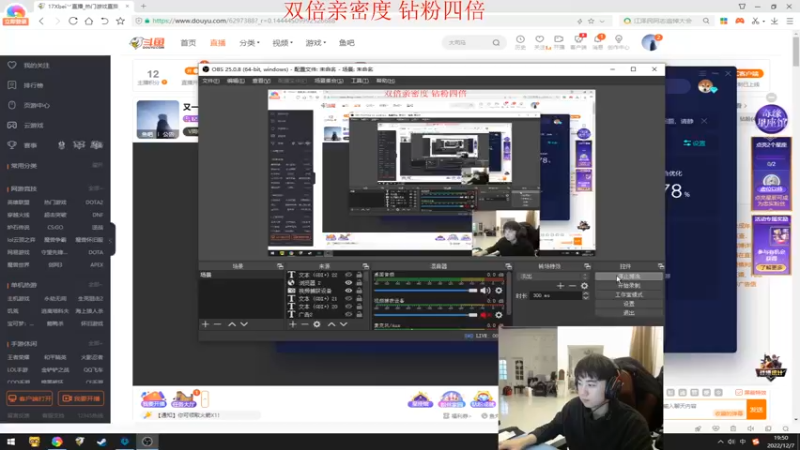The width and height of the screenshot is (800, 450).
Task: Open OBS View menu
Action: pos(261,81)
